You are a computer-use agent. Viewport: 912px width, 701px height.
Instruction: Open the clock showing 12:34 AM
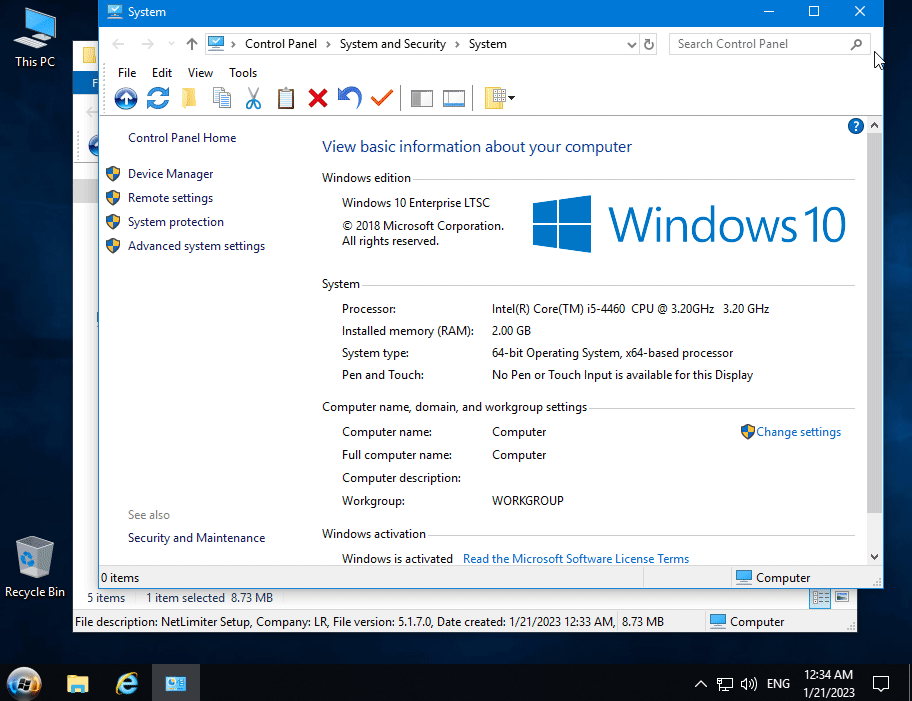point(829,683)
